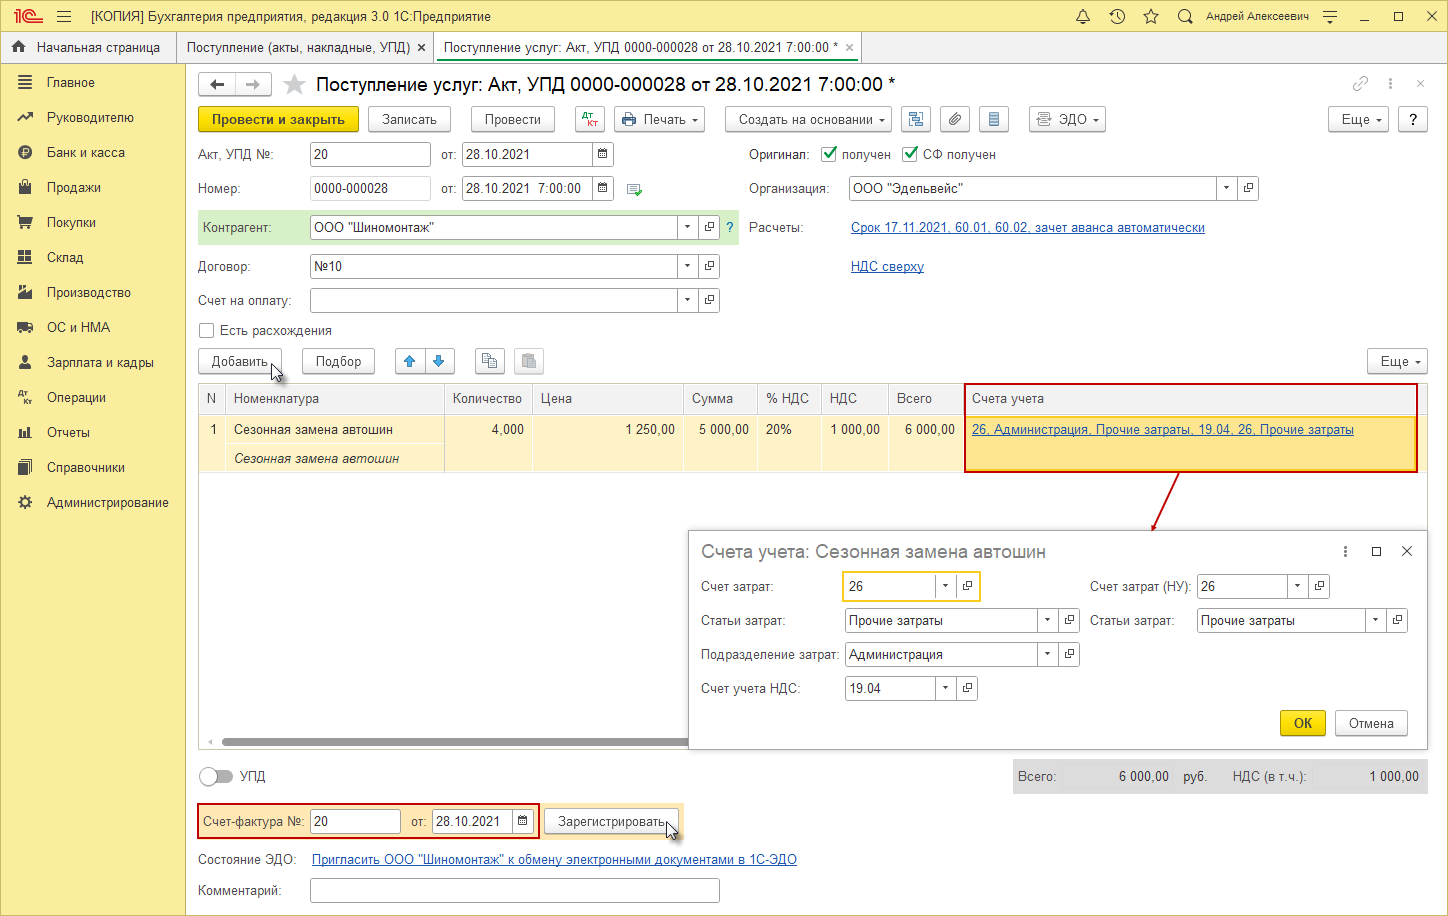This screenshot has width=1448, height=916.
Task: Open Счет учета НДС account card
Action: 967,688
